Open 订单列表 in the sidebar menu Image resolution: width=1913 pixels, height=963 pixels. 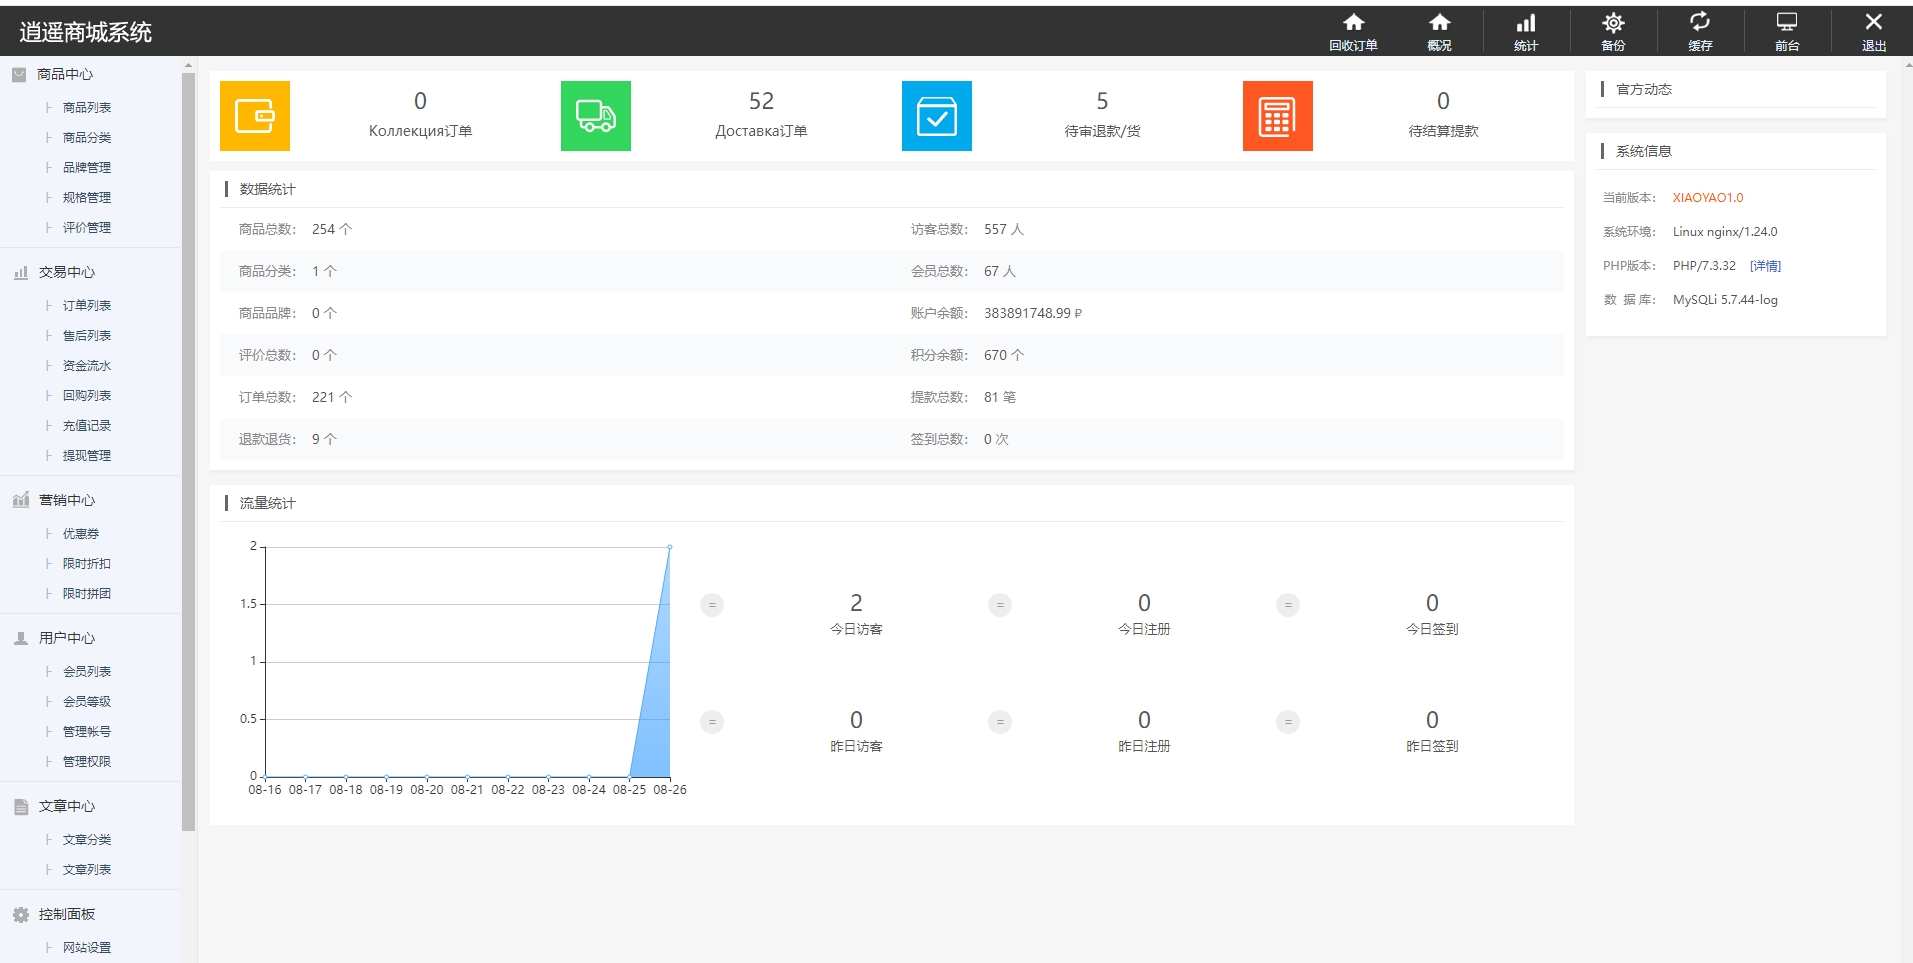pyautogui.click(x=87, y=306)
